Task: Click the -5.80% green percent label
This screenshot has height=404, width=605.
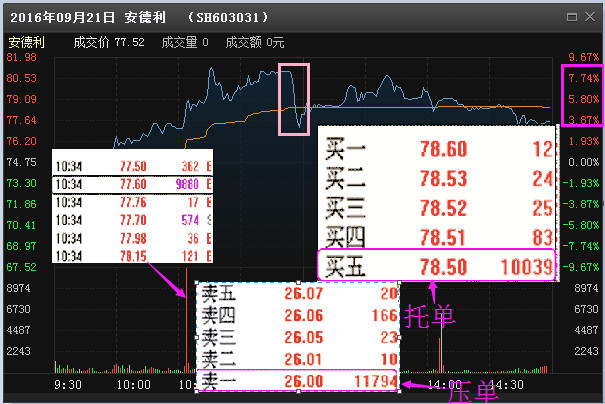Action: click(581, 225)
